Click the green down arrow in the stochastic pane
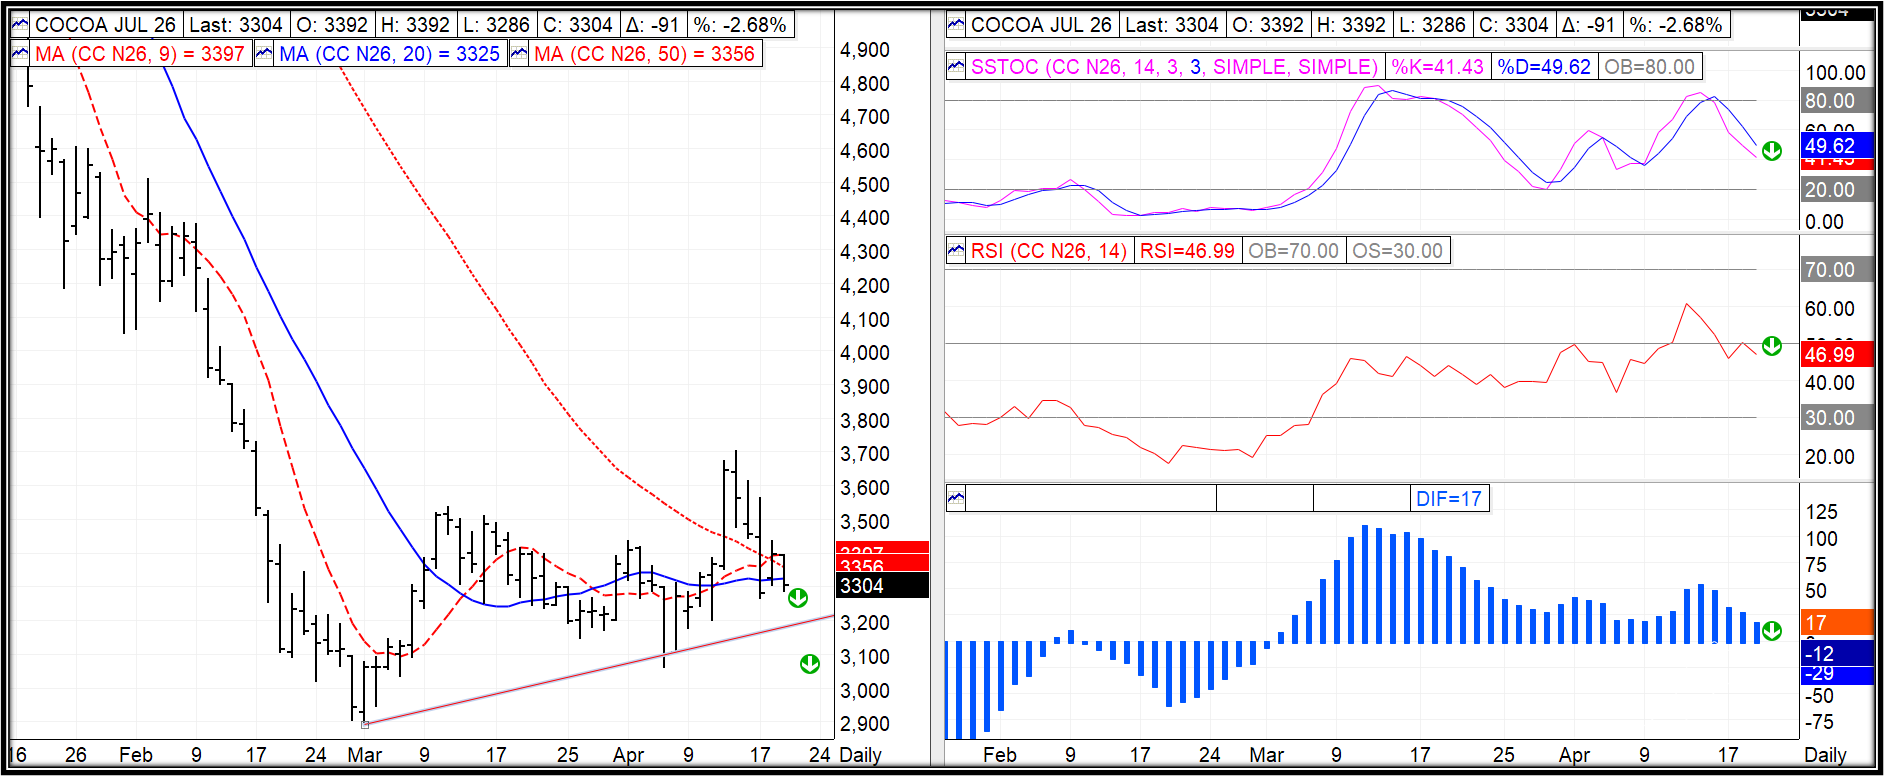The image size is (1884, 776). pos(1772,151)
